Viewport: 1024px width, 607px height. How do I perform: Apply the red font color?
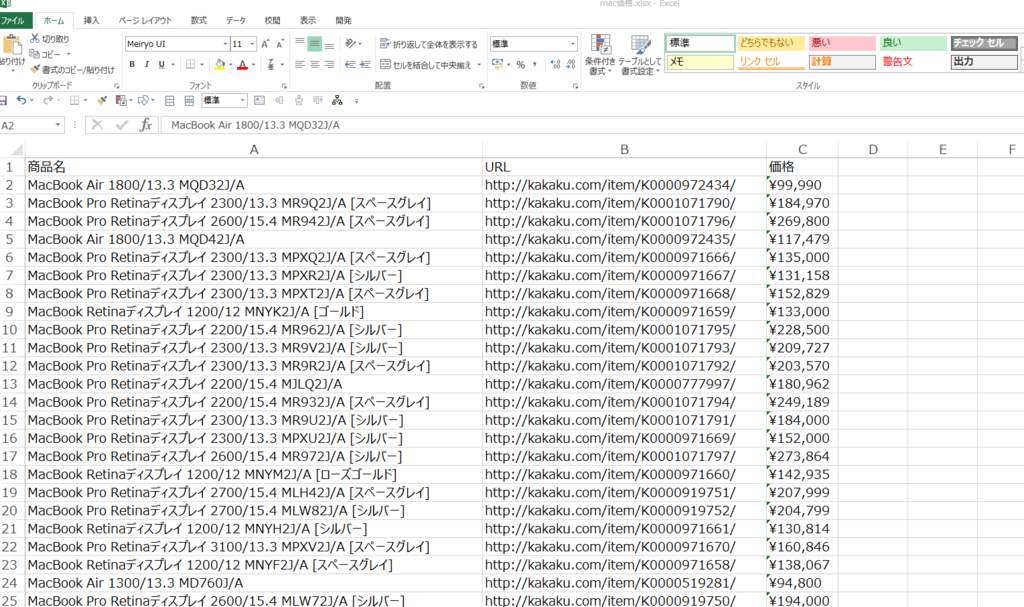(x=242, y=64)
